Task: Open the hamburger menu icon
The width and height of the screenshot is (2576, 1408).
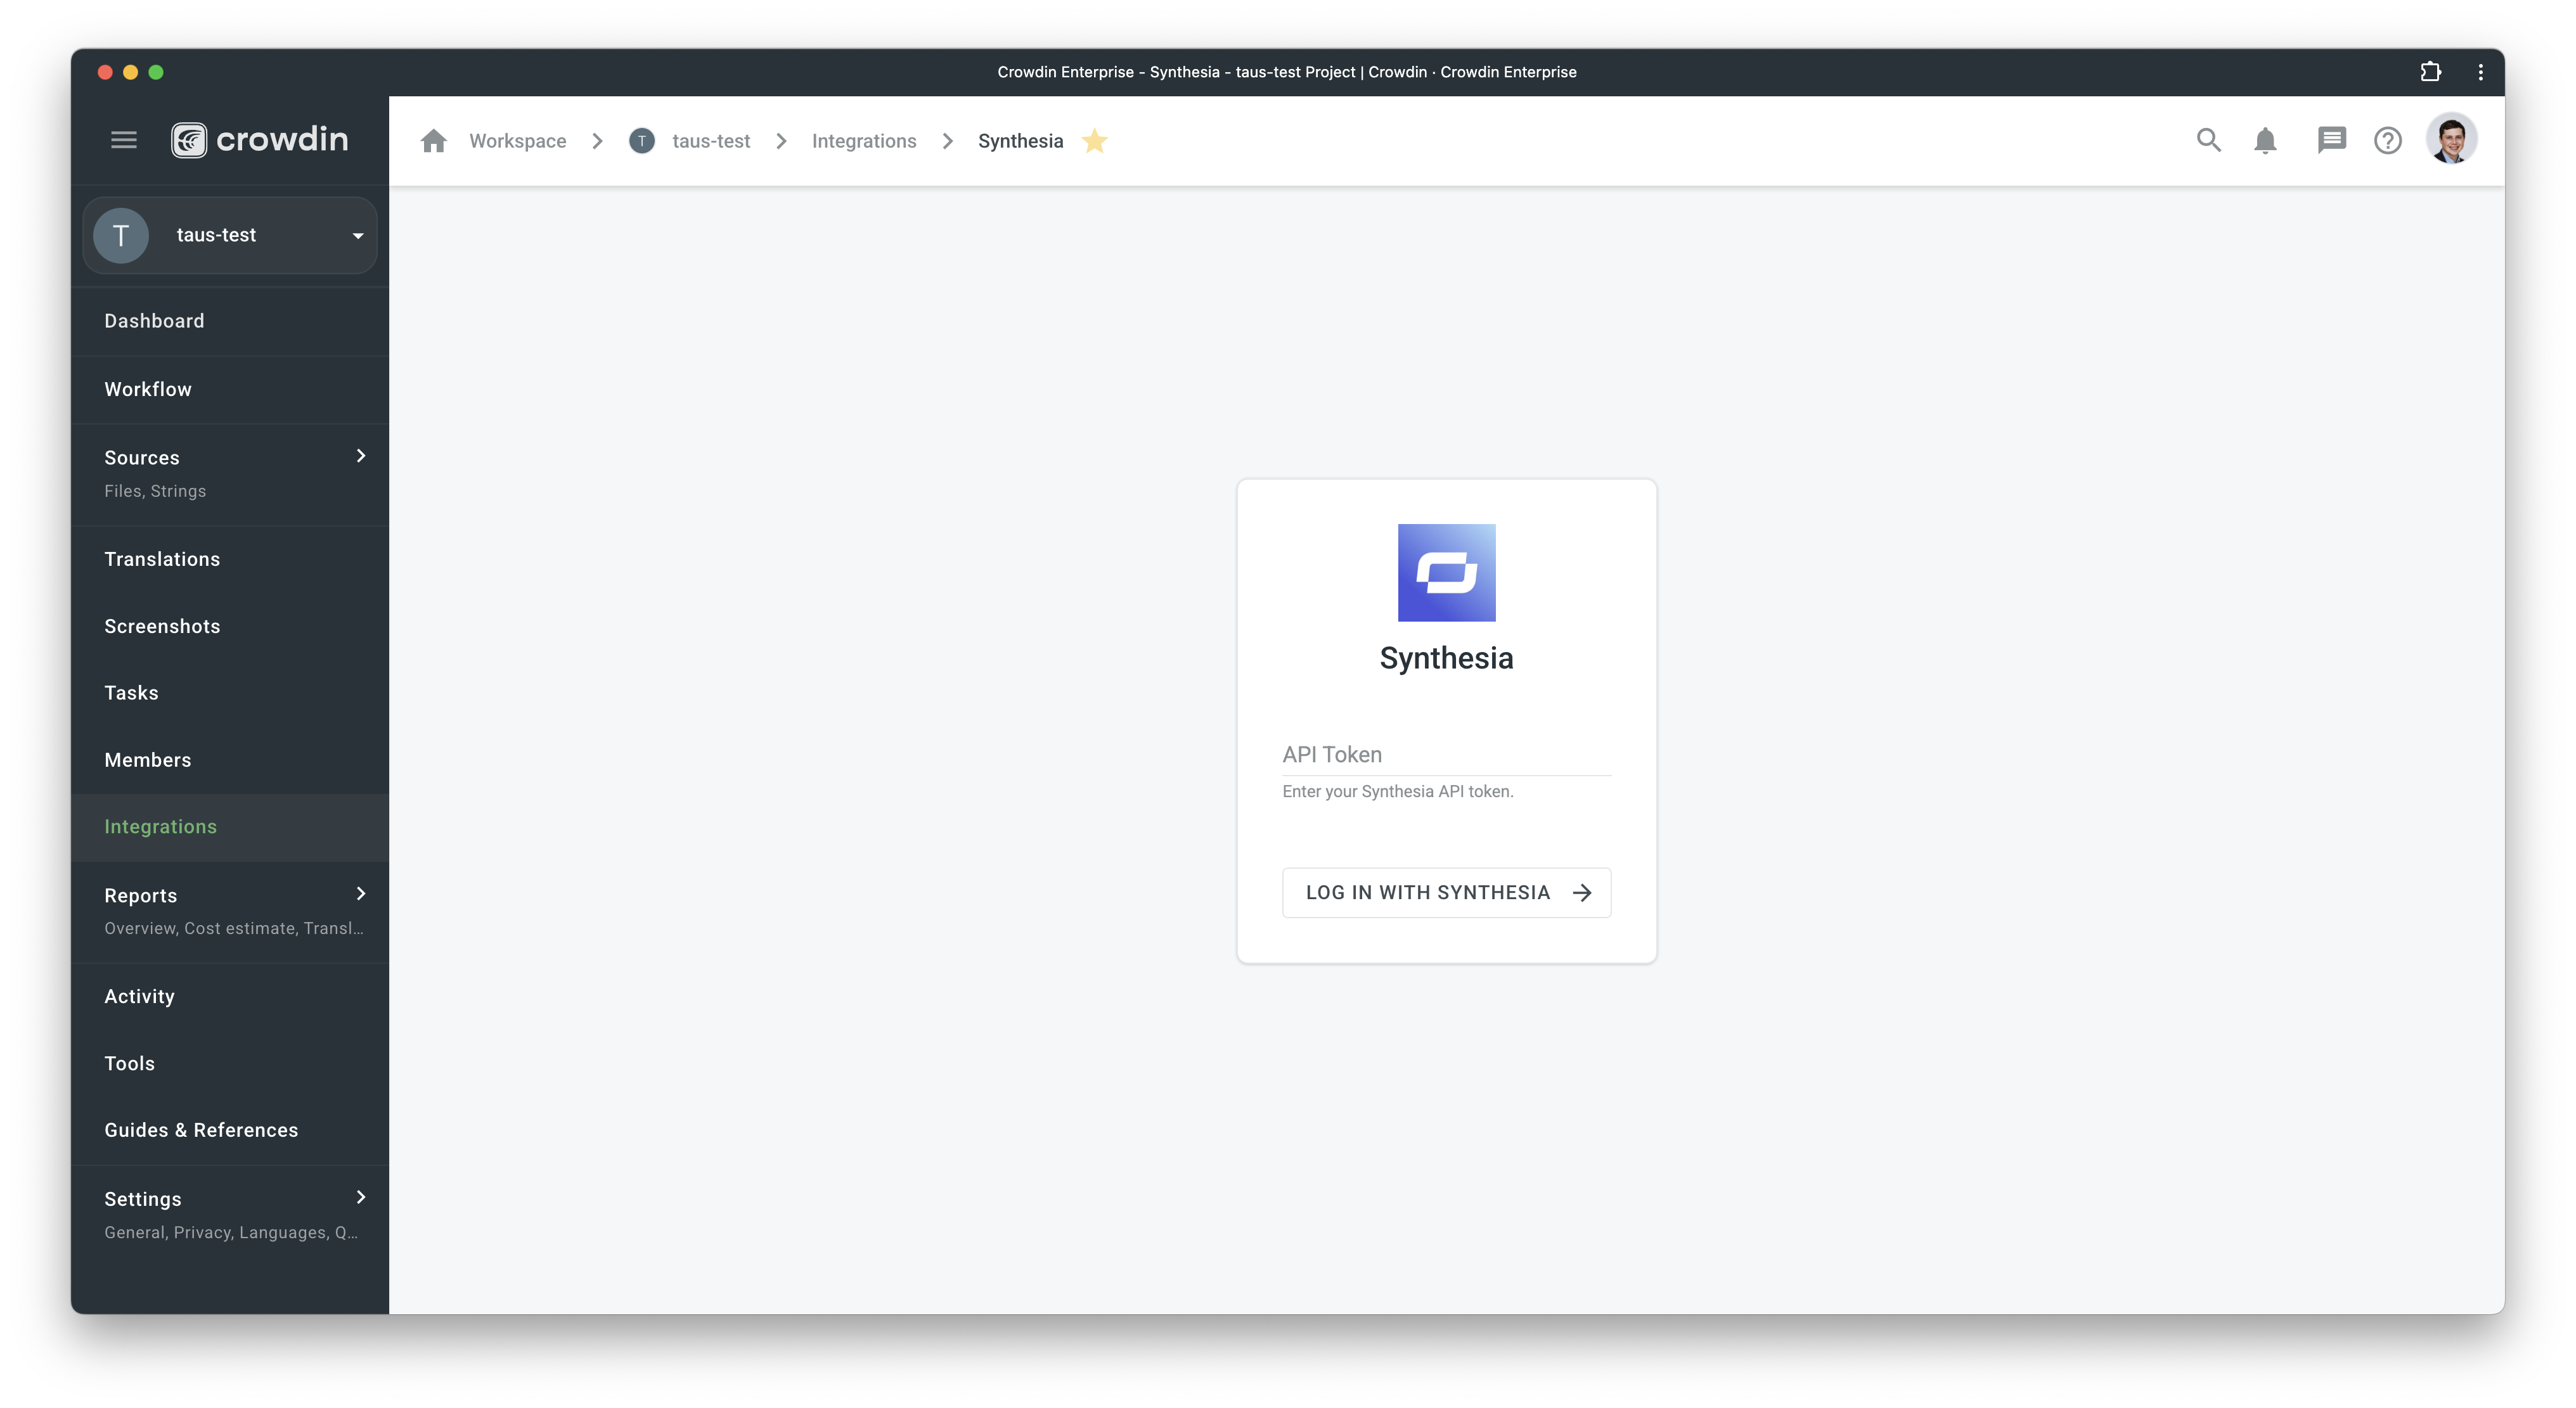Action: coord(123,140)
